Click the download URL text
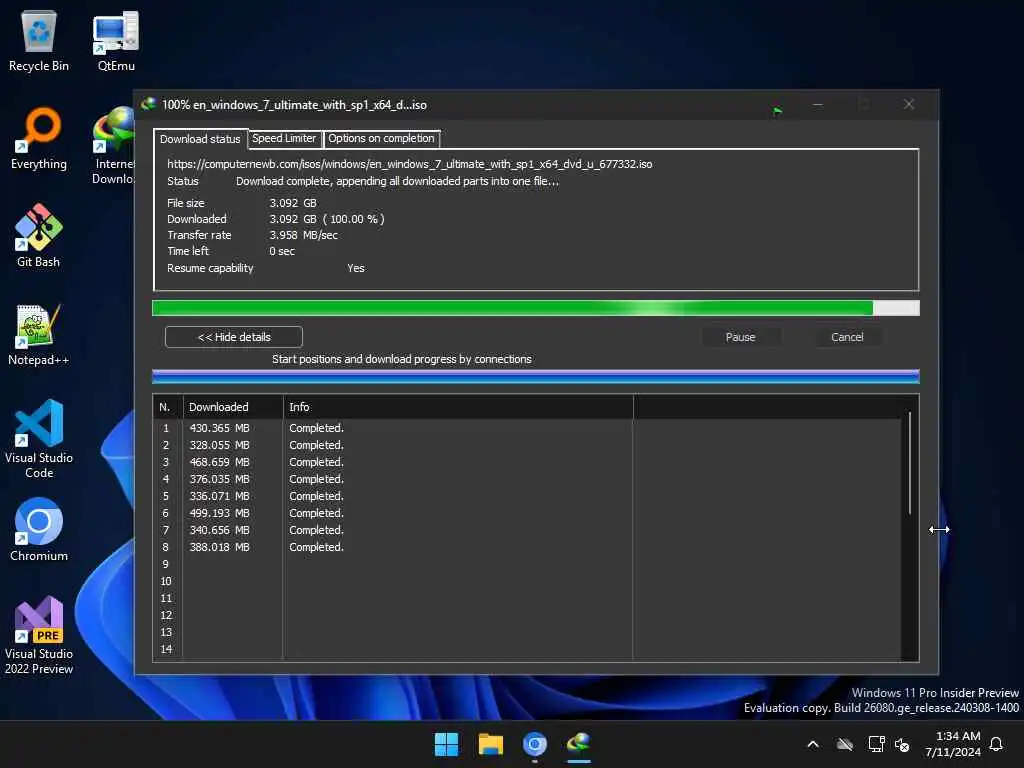This screenshot has width=1024, height=768. (409, 164)
